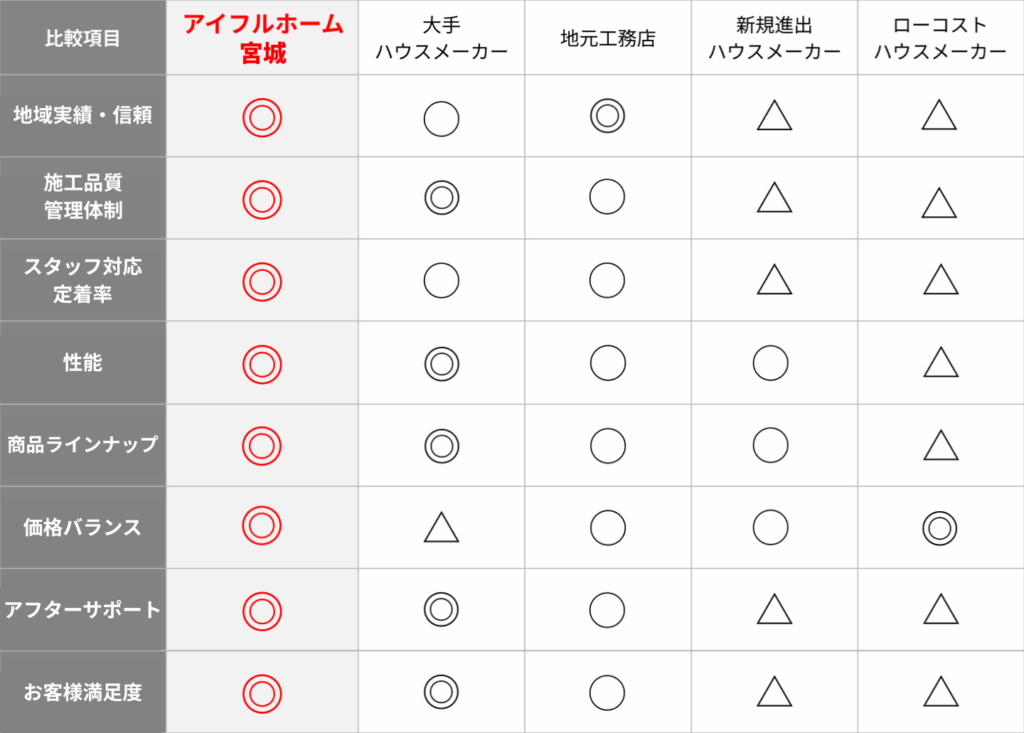Click red double circle for 性能 row
The height and width of the screenshot is (733, 1024).
click(262, 363)
